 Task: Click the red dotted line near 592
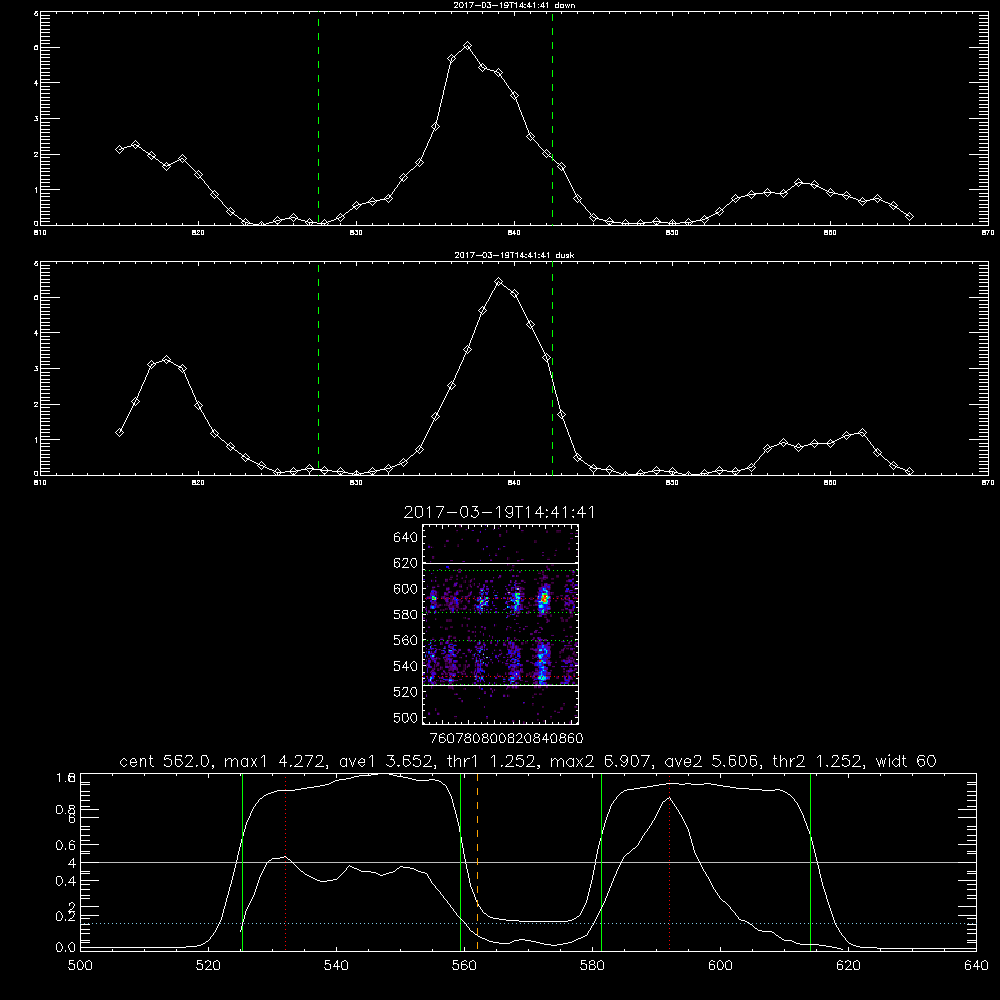670,862
